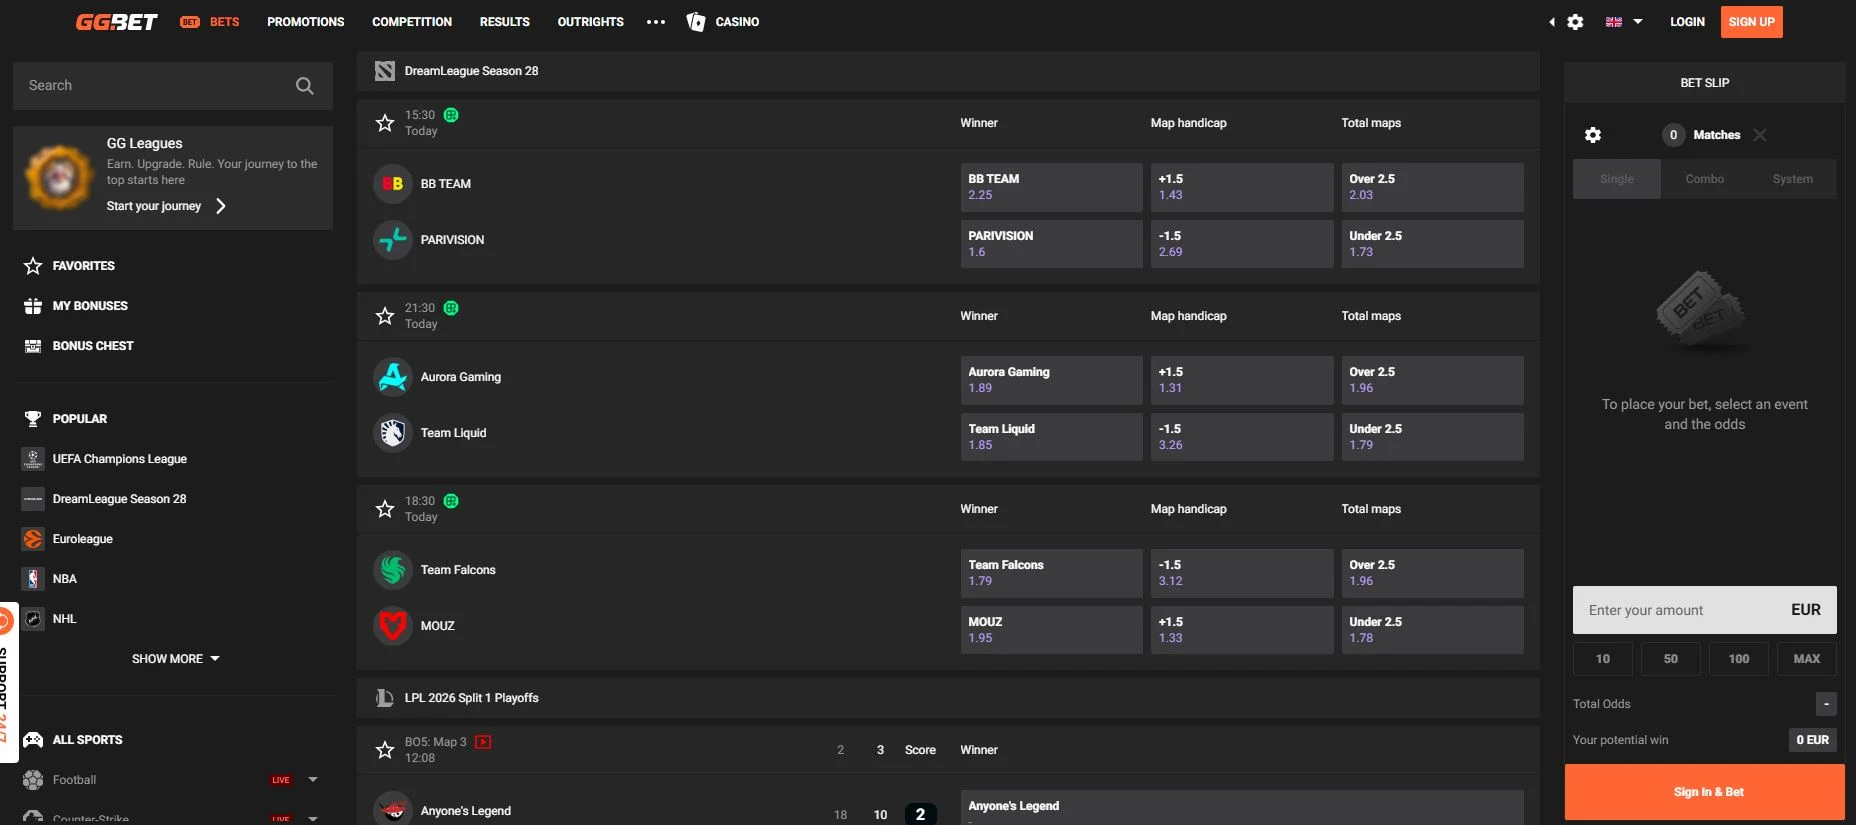Favorite the Aurora Gaming vs Team Liquid match
This screenshot has height=825, width=1856.
coord(385,316)
